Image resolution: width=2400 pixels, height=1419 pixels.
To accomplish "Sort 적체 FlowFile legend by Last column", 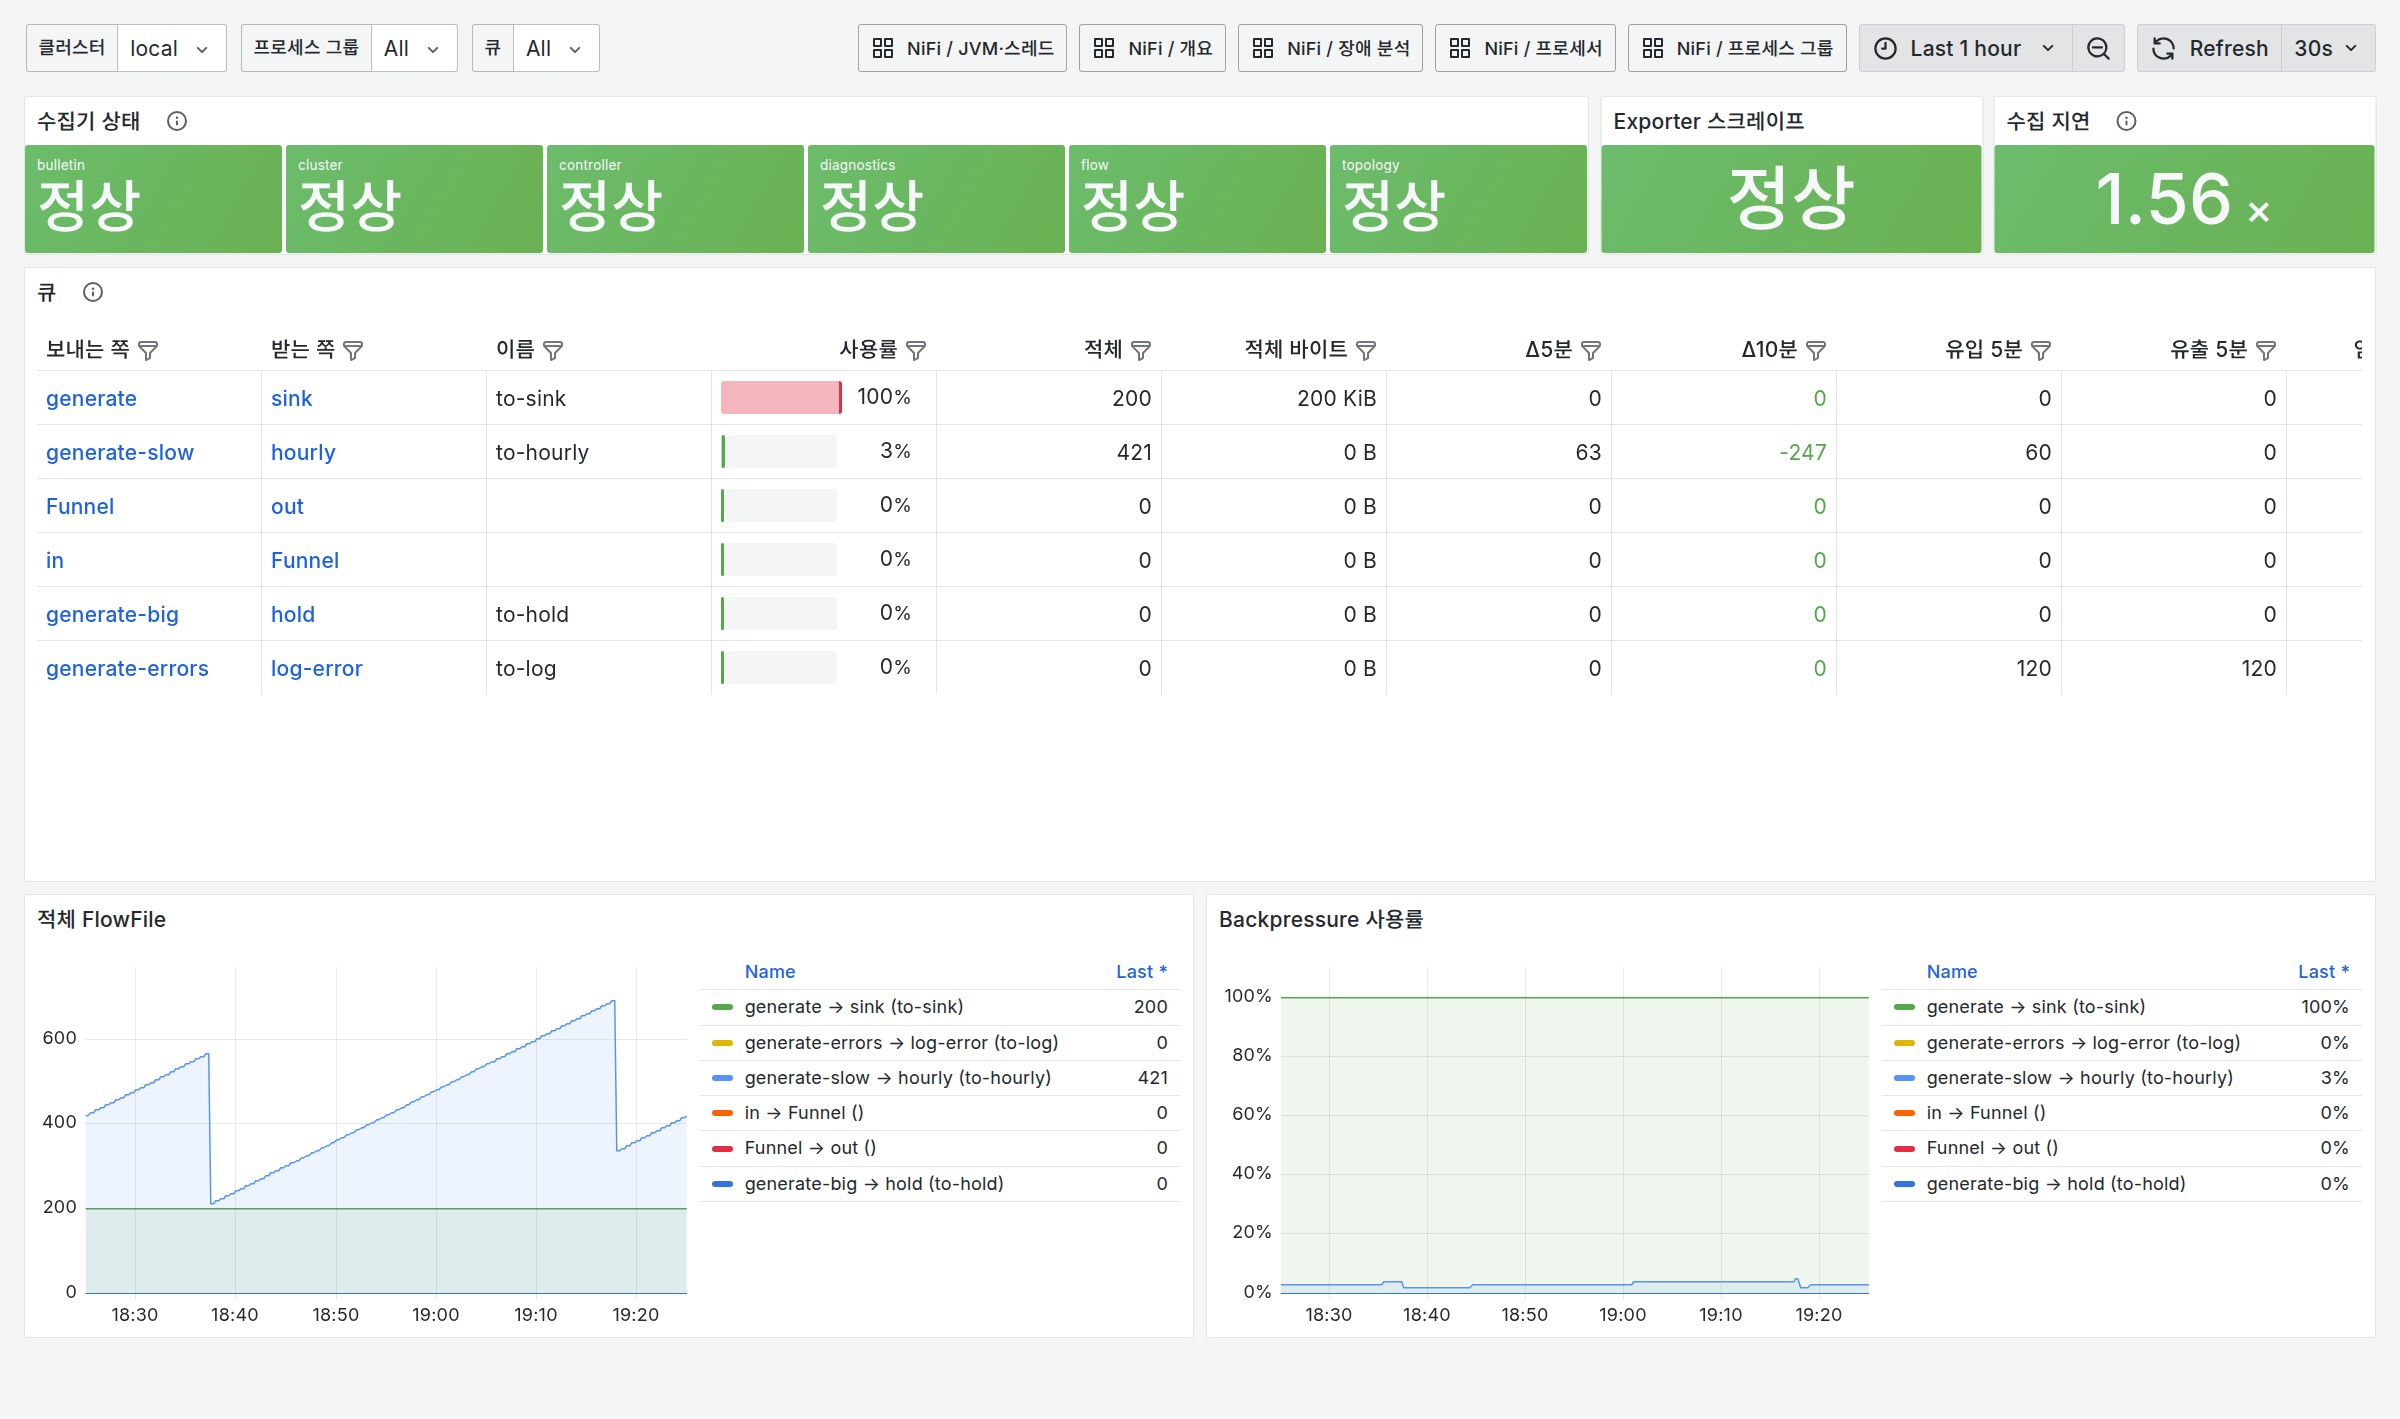I will point(1141,972).
